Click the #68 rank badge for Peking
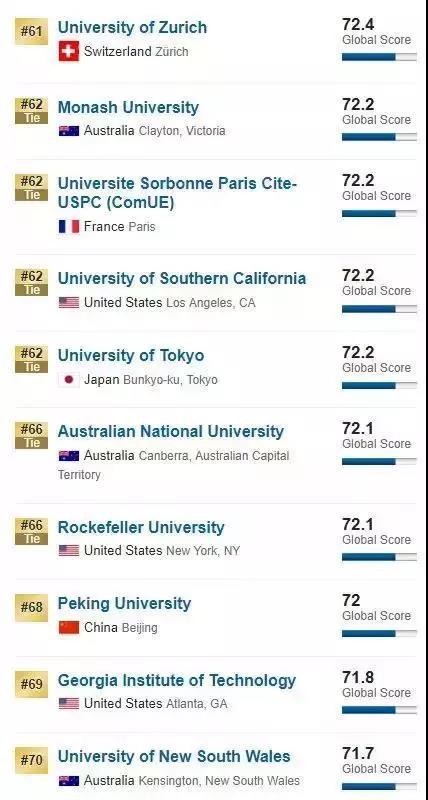Viewport: 428px width, 800px height. coord(31,608)
